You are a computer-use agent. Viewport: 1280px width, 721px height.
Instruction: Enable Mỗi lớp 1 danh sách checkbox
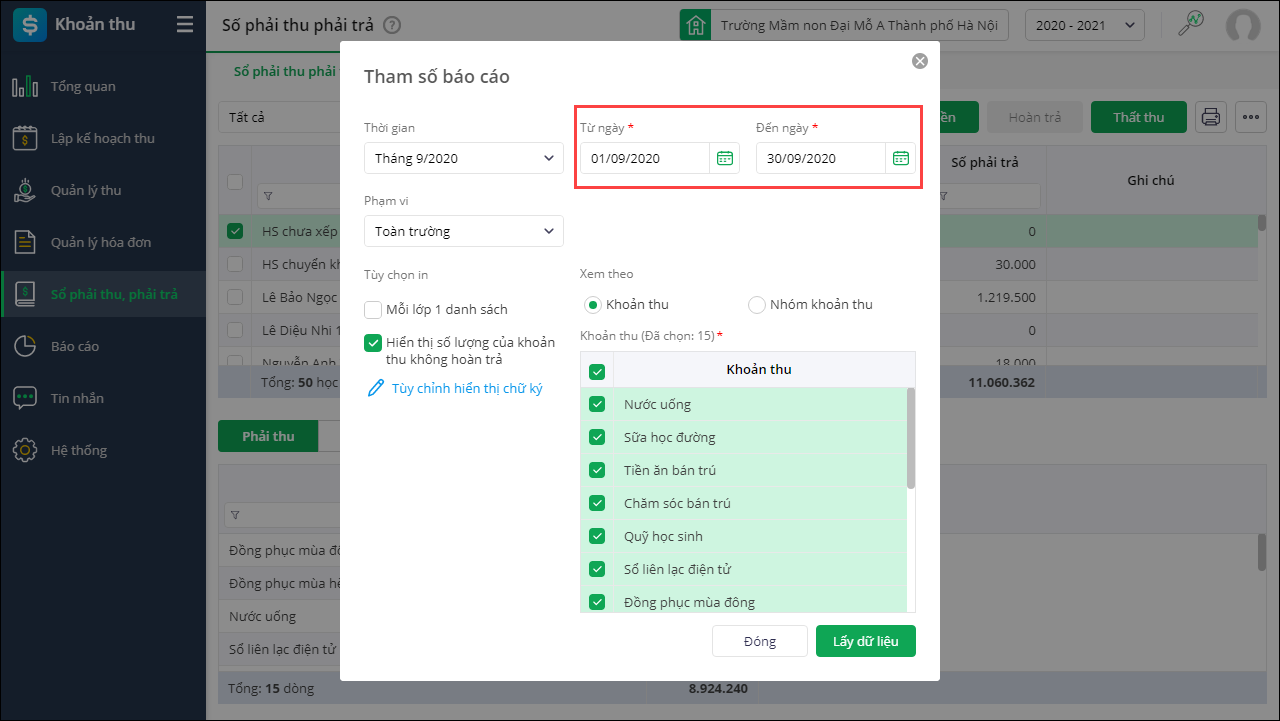click(373, 310)
